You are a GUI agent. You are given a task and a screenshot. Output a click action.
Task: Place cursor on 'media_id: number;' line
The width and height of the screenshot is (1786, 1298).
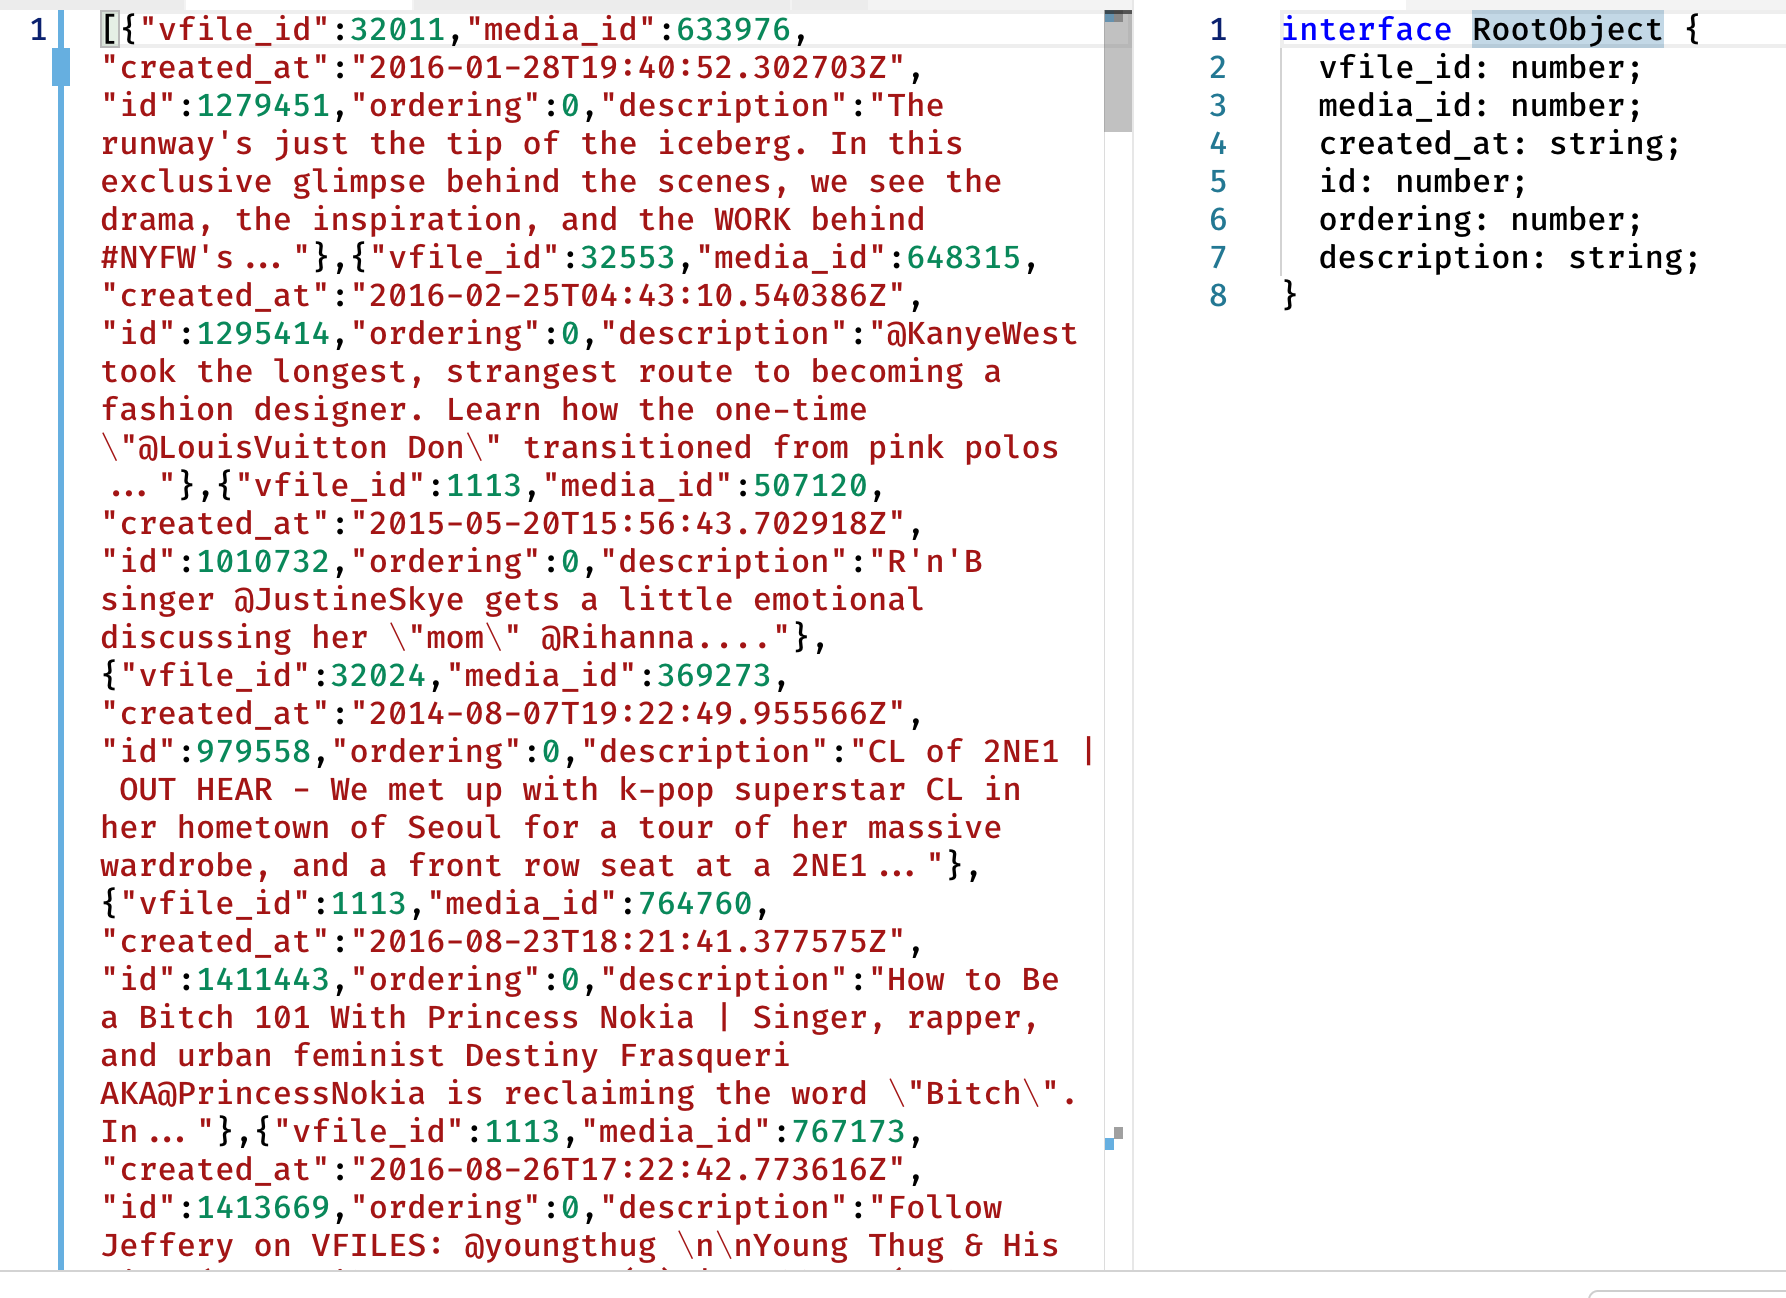pos(1479,106)
